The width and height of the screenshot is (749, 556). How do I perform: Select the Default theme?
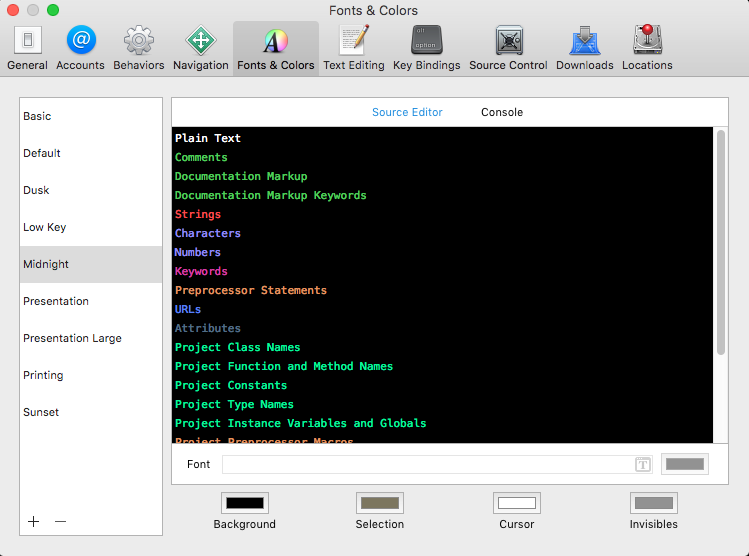point(91,153)
